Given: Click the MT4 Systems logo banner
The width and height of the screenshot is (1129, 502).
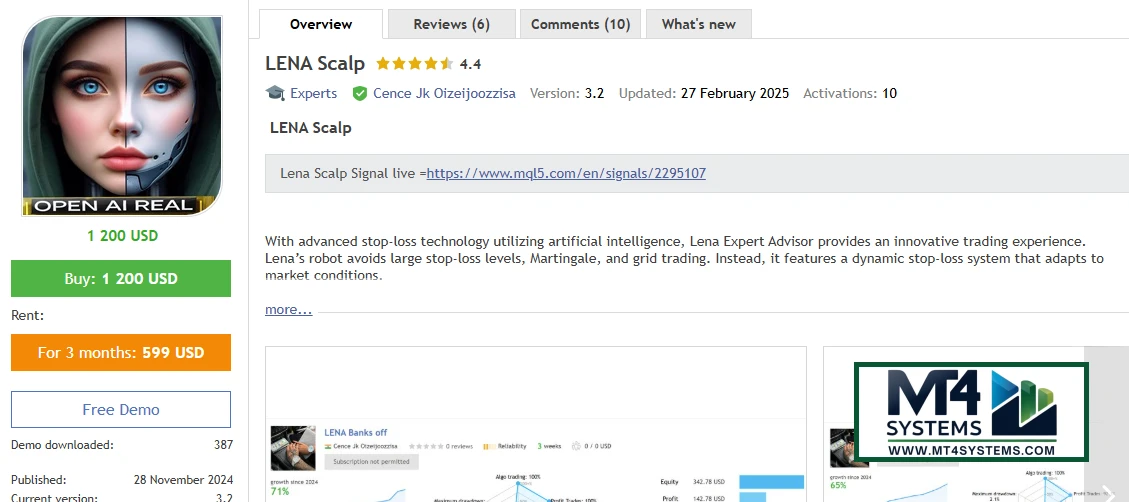Looking at the screenshot, I should coord(971,412).
